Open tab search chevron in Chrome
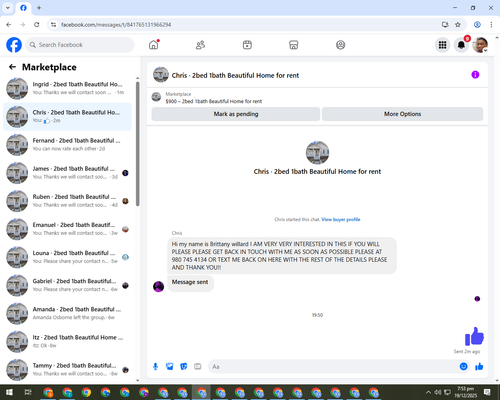This screenshot has width=500, height=400. (8, 8)
